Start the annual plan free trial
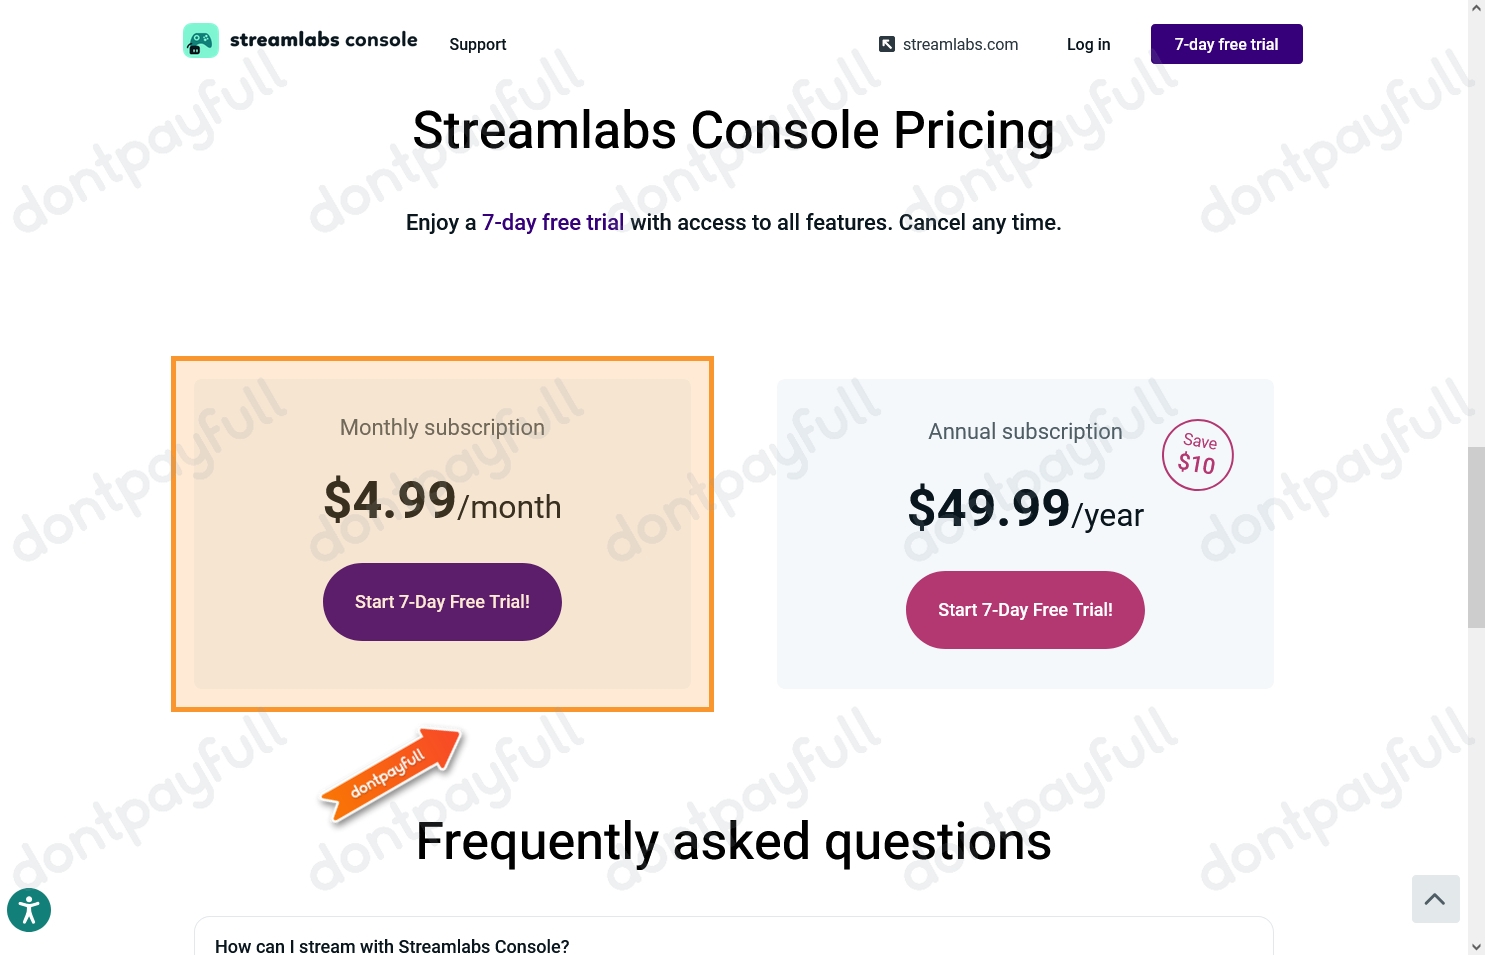The image size is (1485, 955). [1025, 610]
